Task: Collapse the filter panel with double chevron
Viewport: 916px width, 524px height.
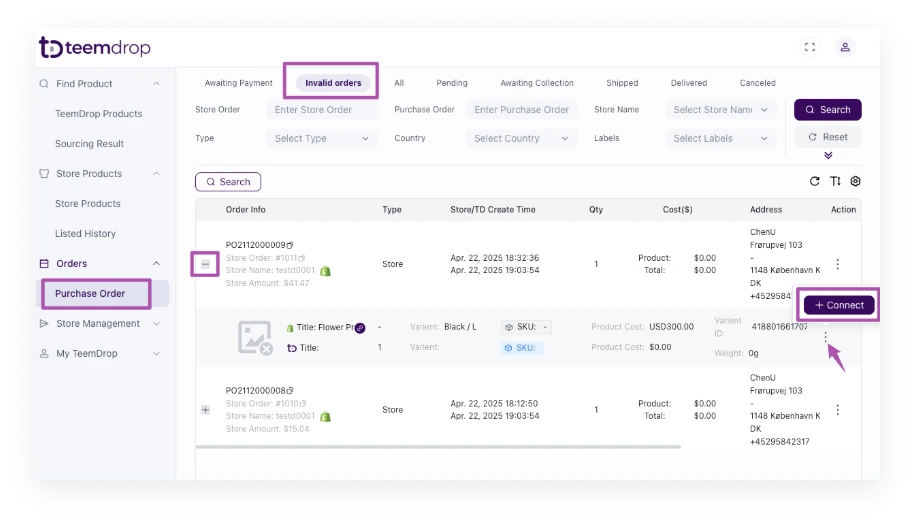Action: 827,156
